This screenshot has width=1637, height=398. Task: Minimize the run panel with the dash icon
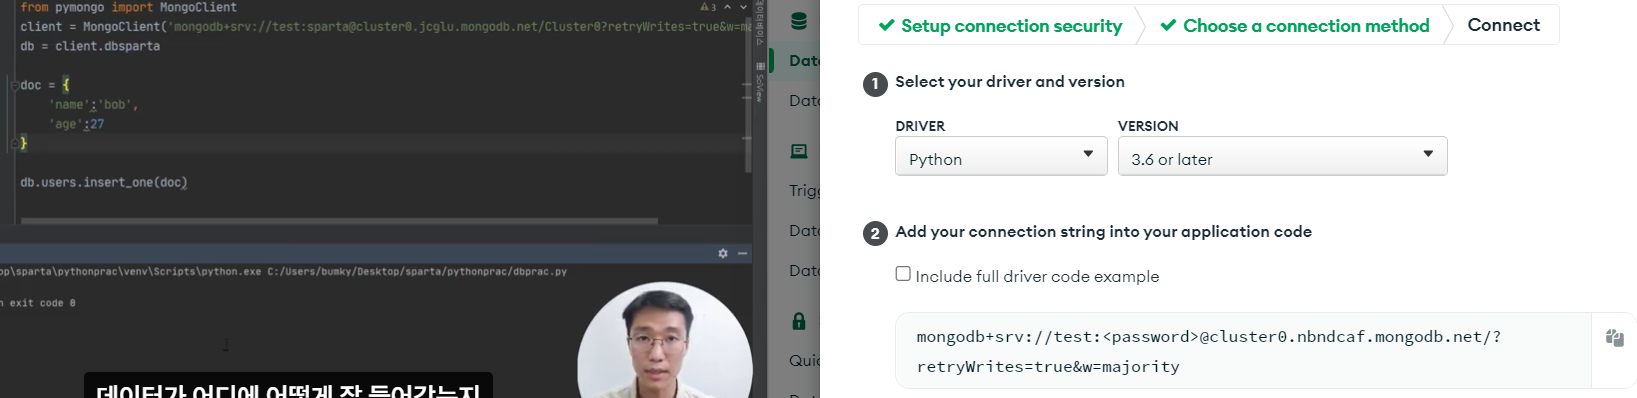coord(743,254)
